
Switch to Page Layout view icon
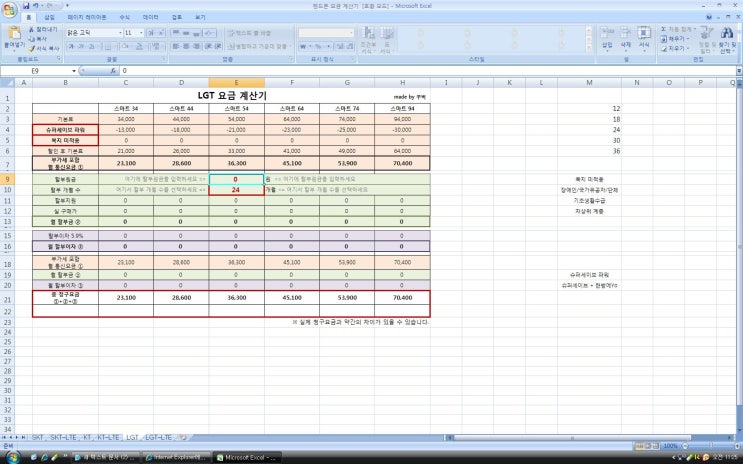pos(647,446)
